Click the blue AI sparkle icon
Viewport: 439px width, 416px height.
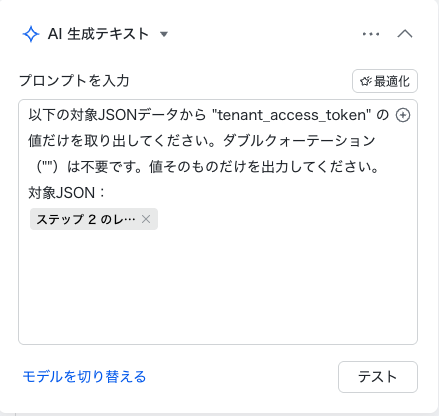click(31, 34)
